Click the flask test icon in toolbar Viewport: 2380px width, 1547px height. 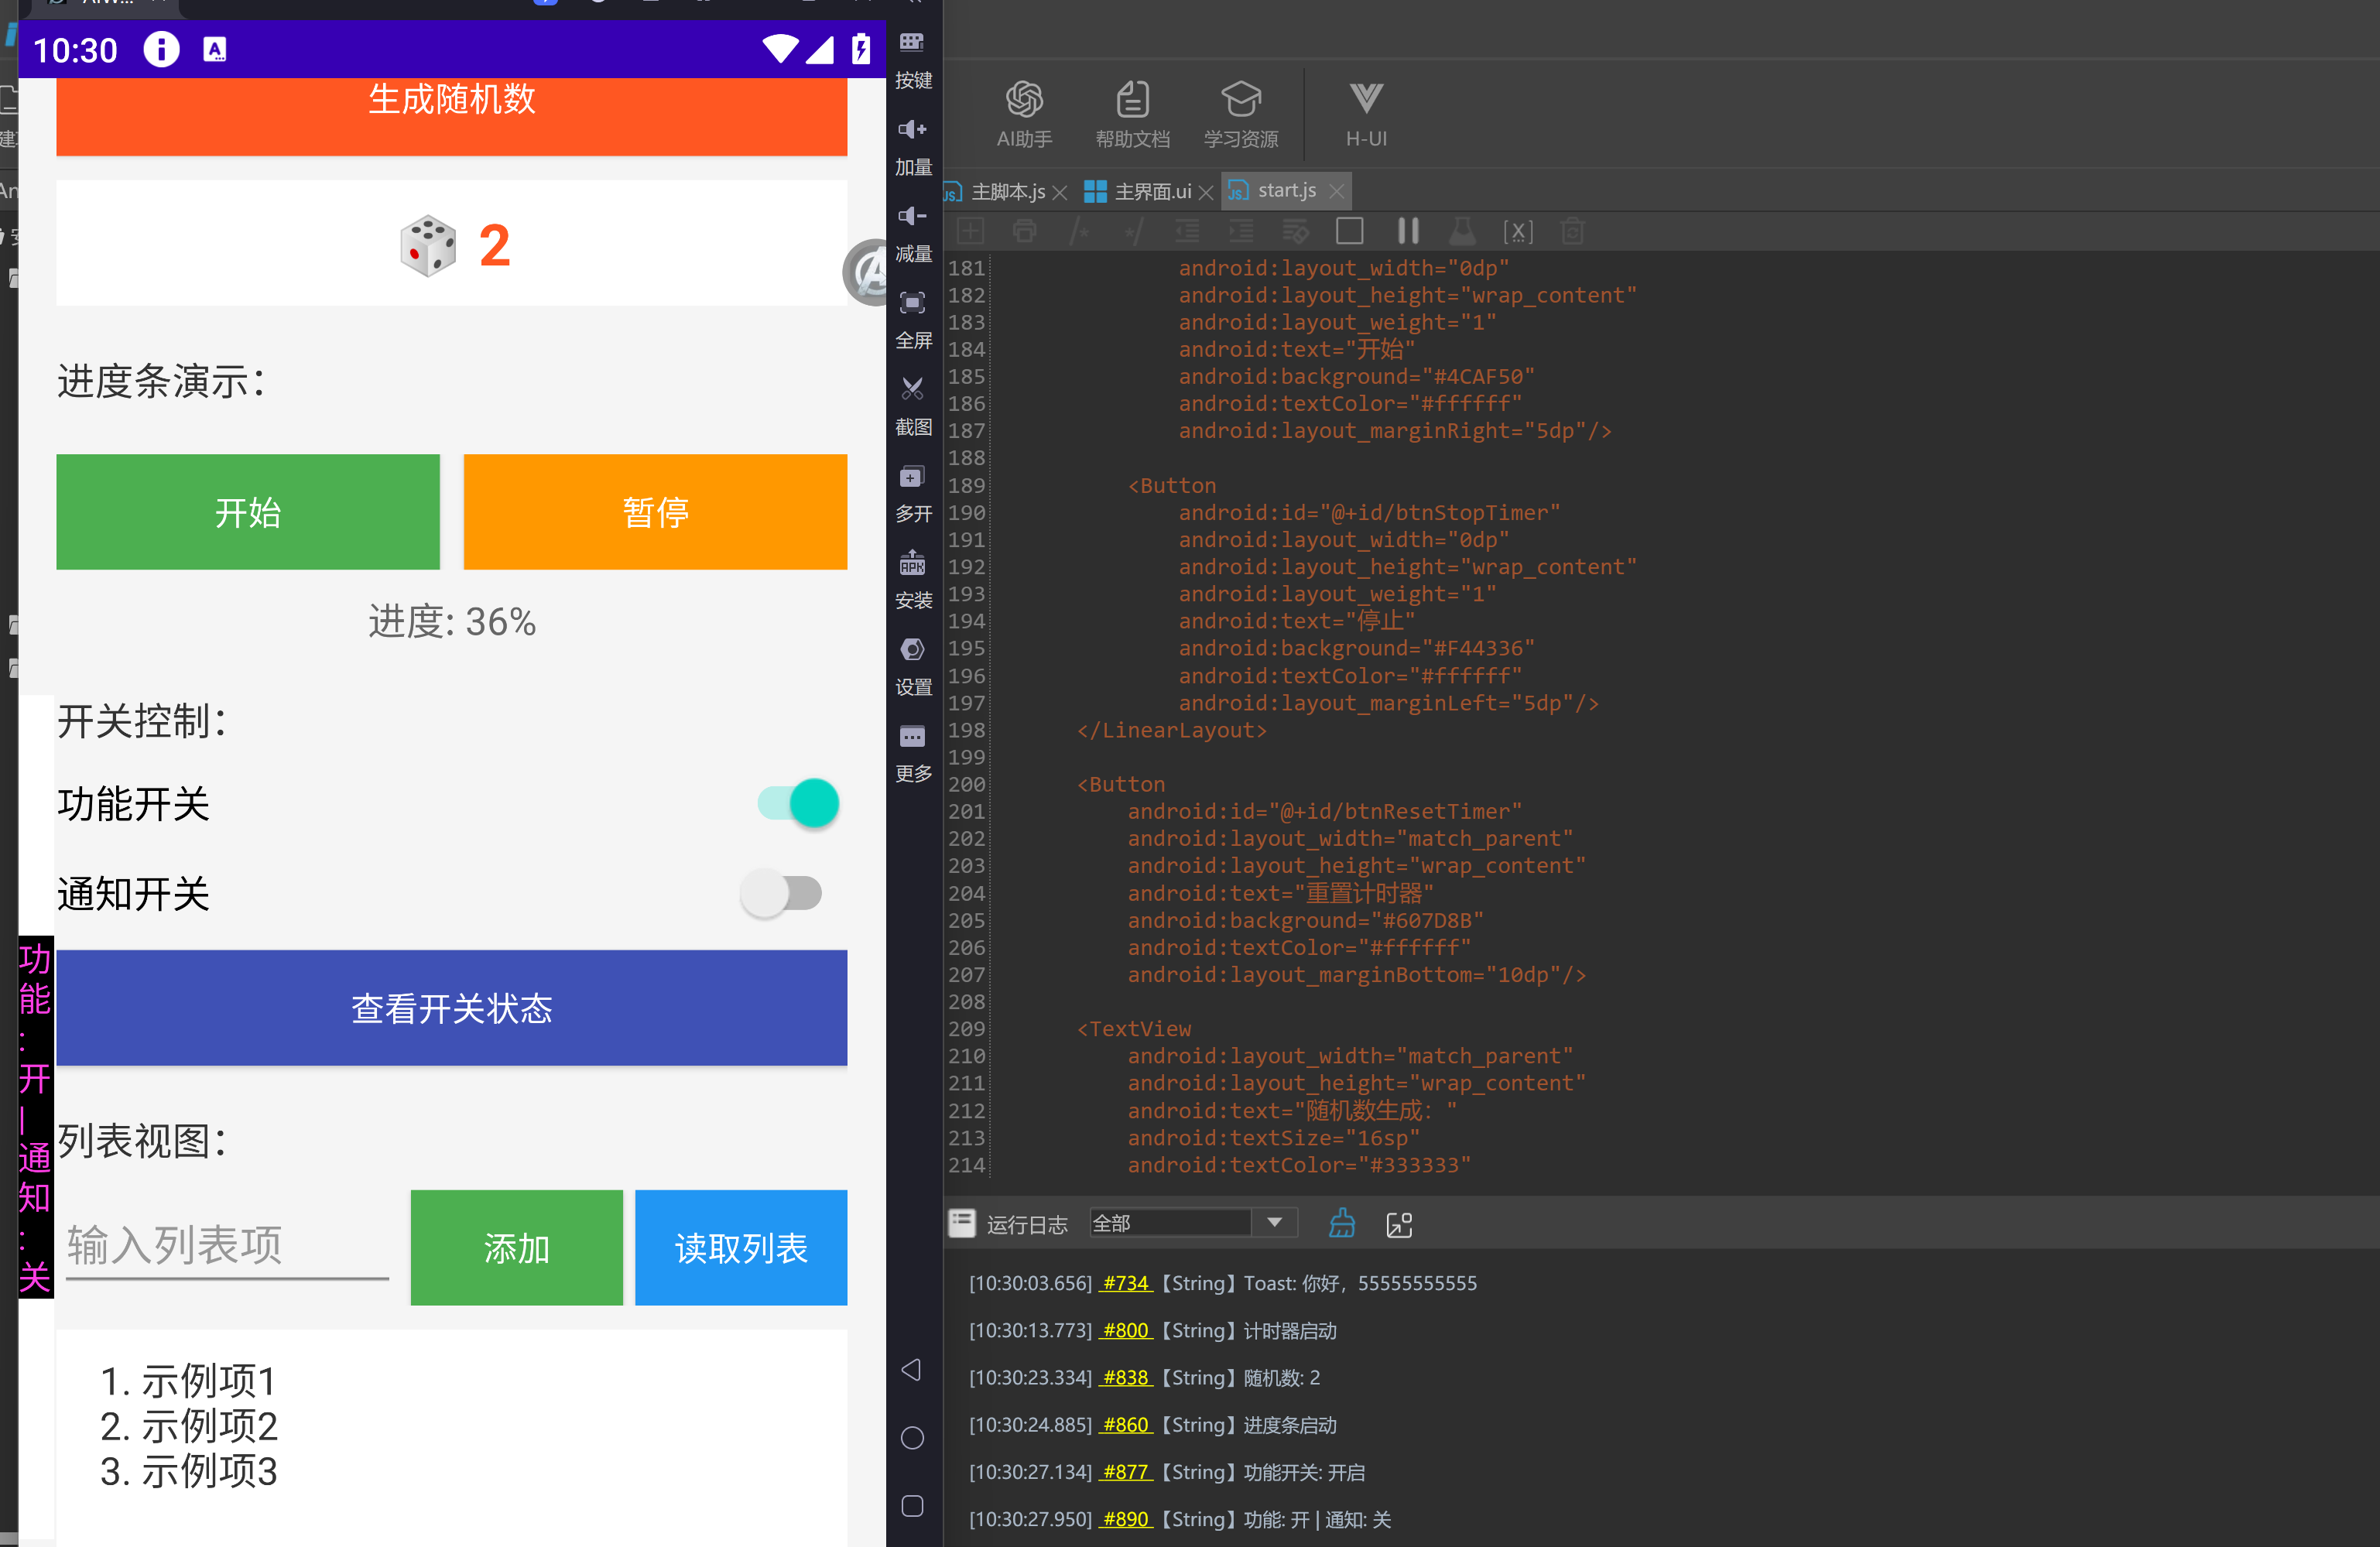[x=1462, y=232]
